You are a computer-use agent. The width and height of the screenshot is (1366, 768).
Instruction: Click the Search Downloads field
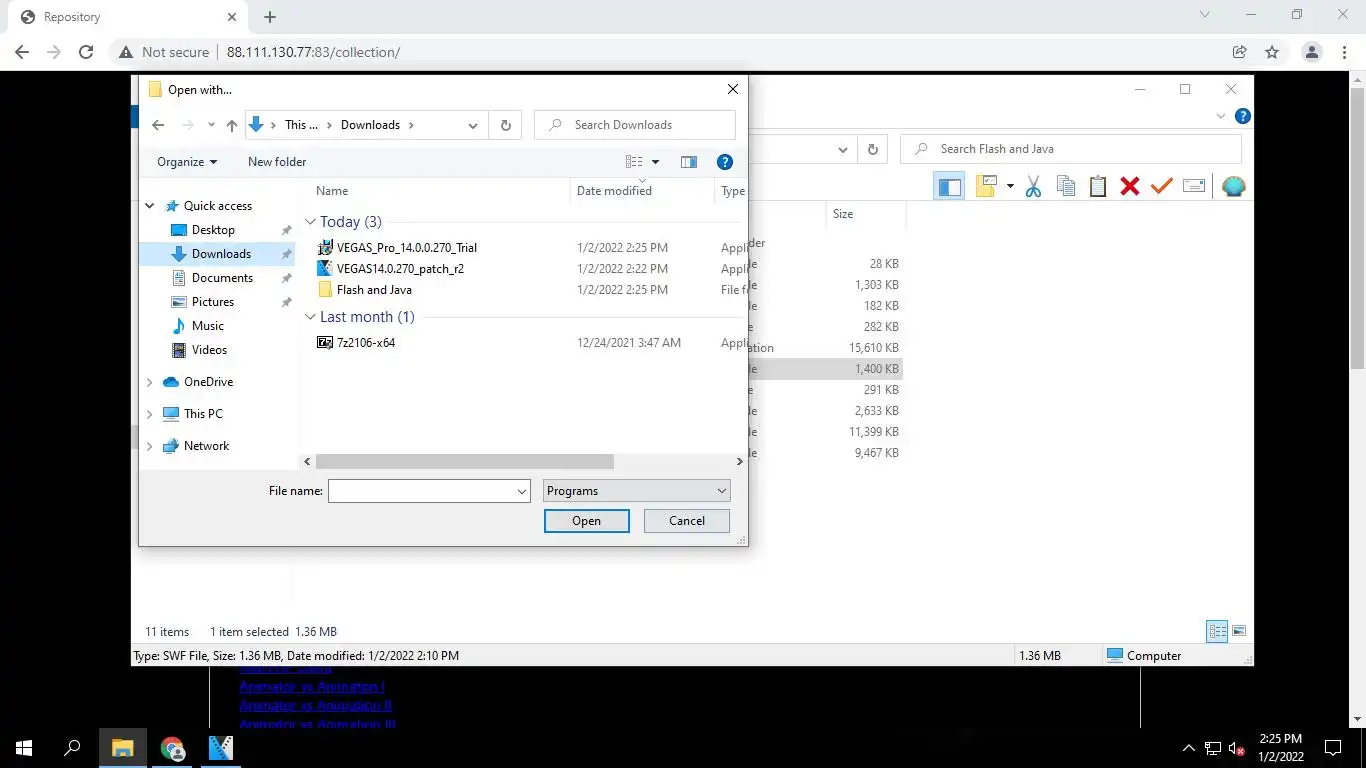tap(635, 125)
